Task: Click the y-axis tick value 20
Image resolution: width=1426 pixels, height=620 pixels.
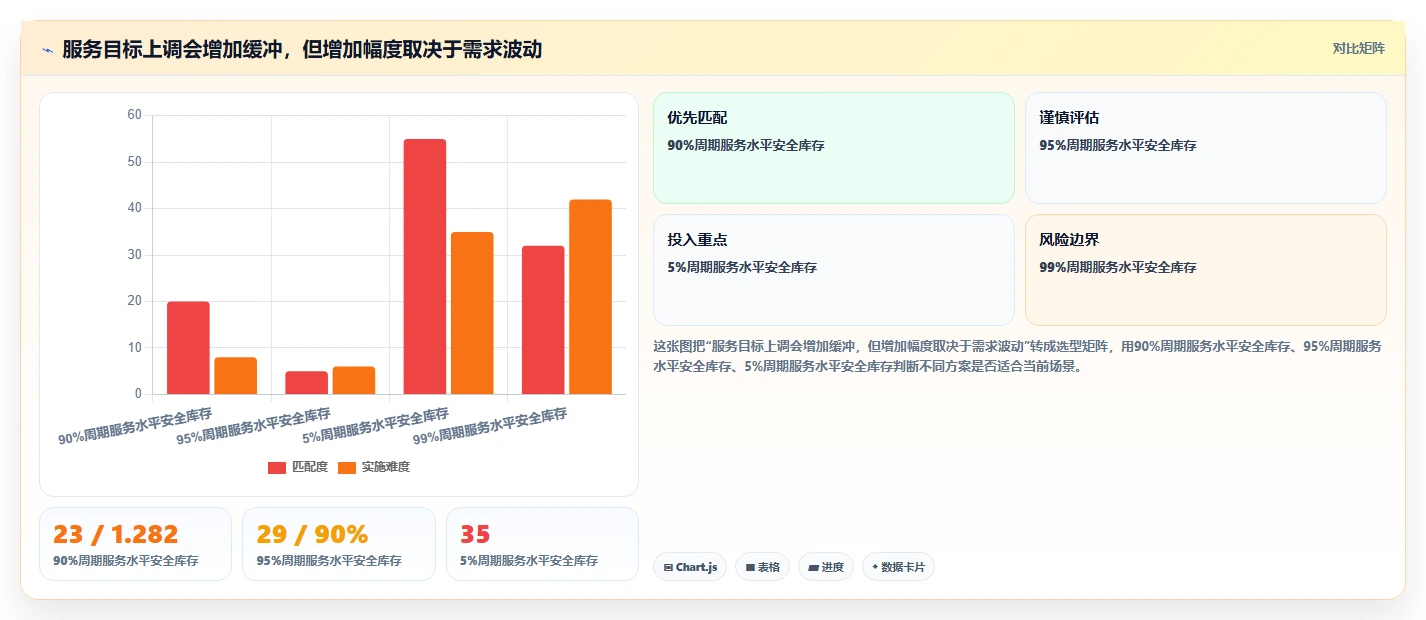Action: (x=135, y=301)
